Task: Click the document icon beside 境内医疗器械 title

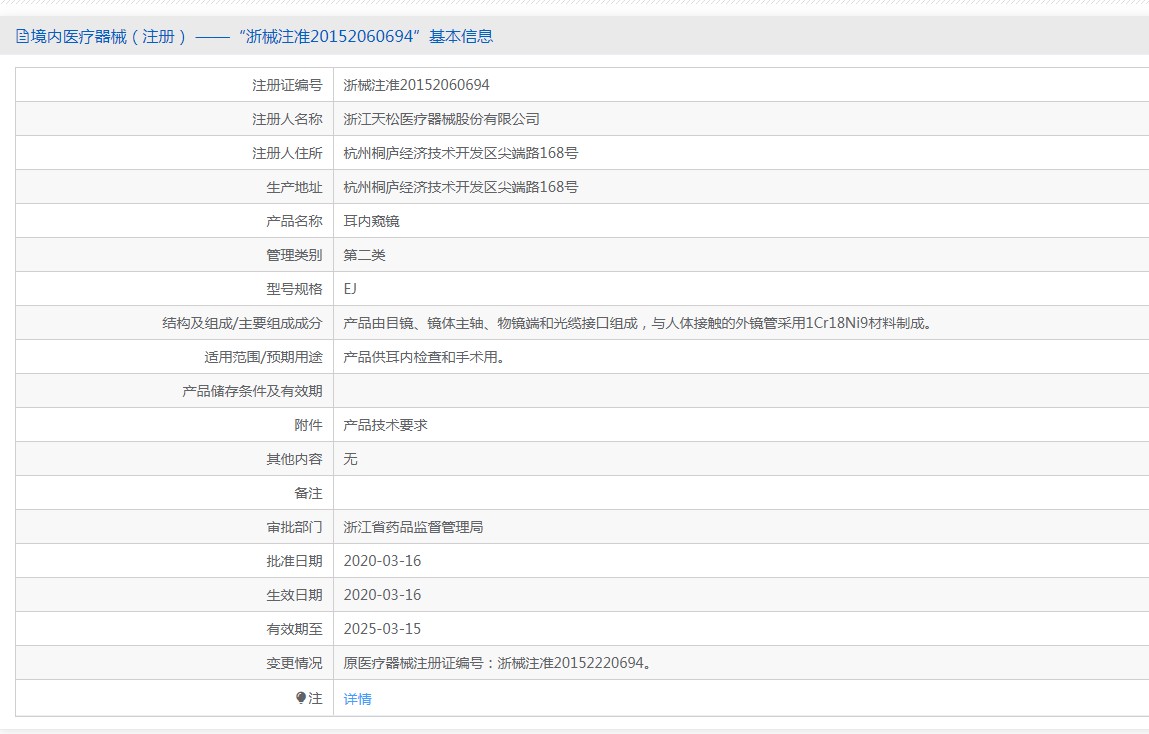Action: (23, 36)
